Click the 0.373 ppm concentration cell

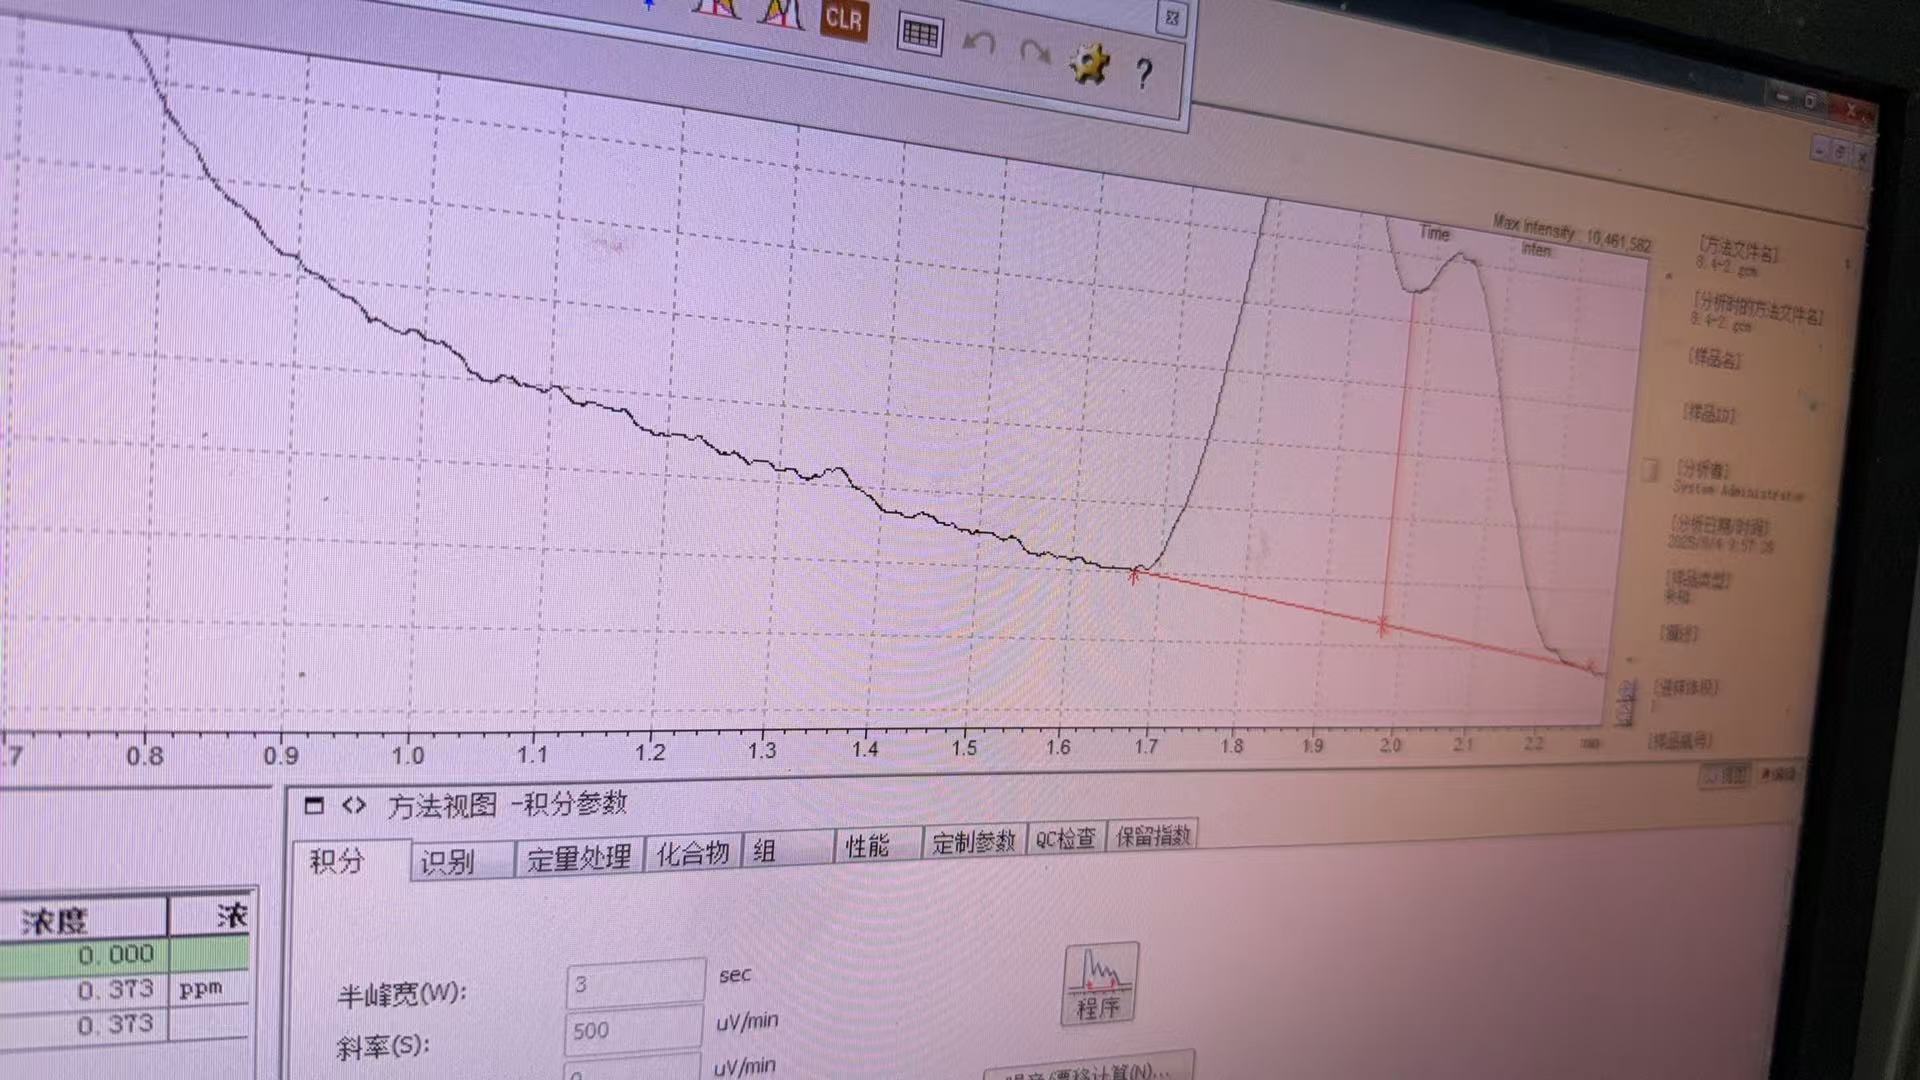115,990
